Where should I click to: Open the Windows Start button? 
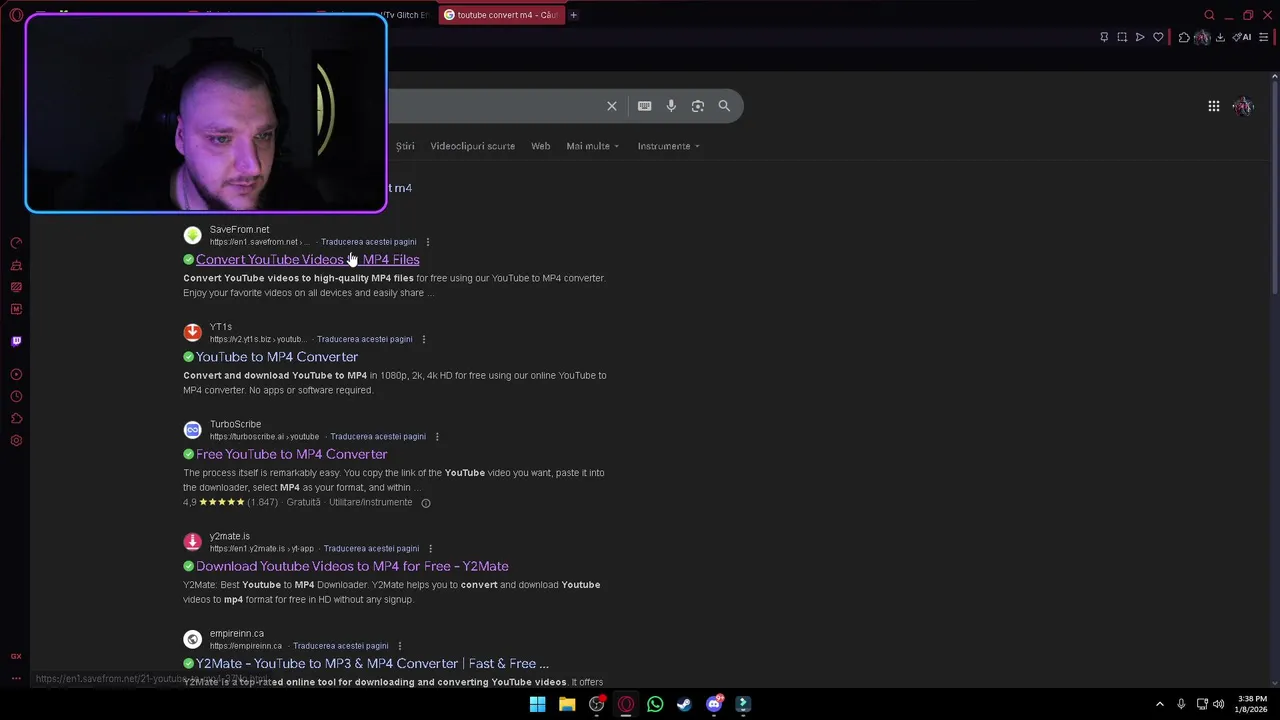click(537, 704)
